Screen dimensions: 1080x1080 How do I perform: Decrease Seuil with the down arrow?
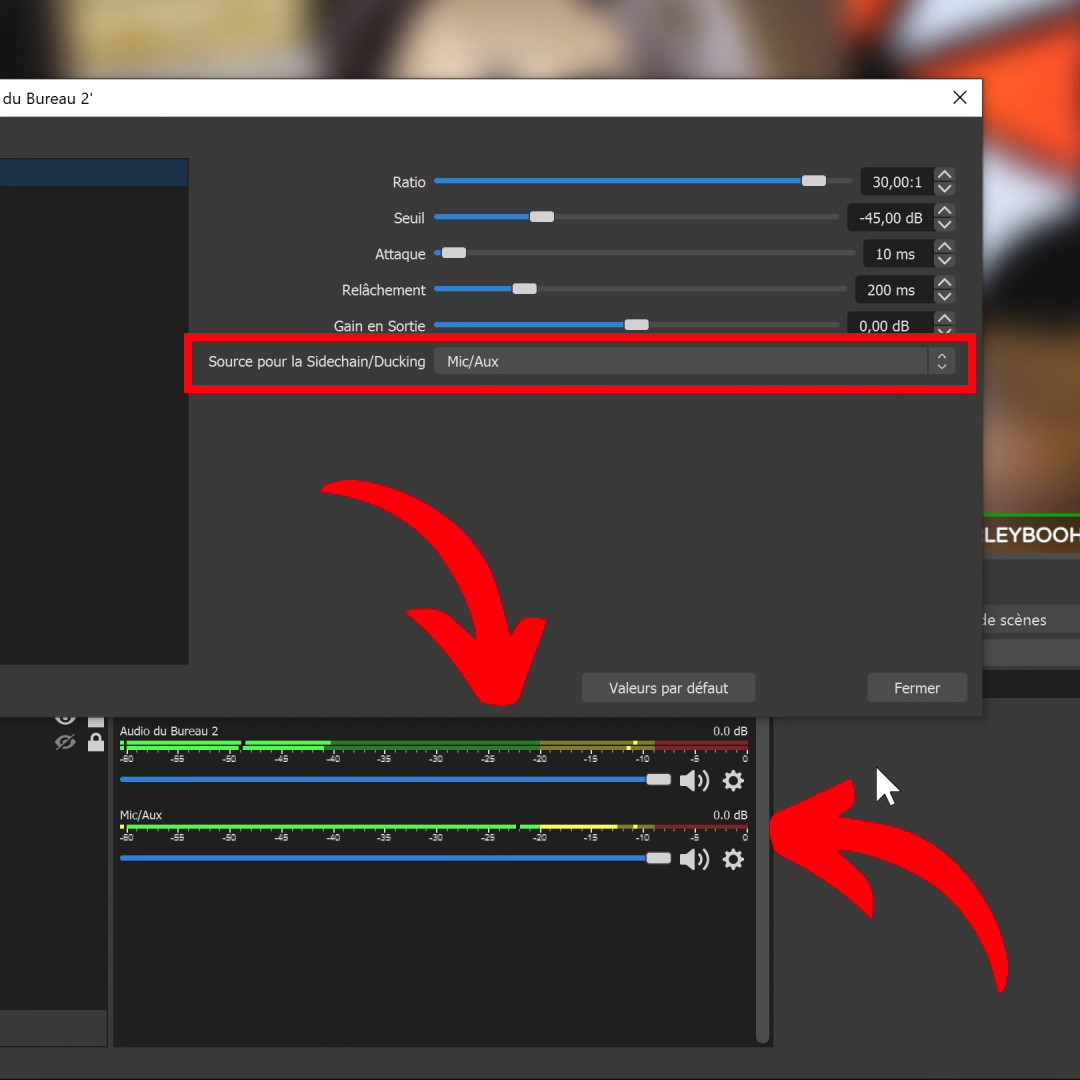click(944, 225)
